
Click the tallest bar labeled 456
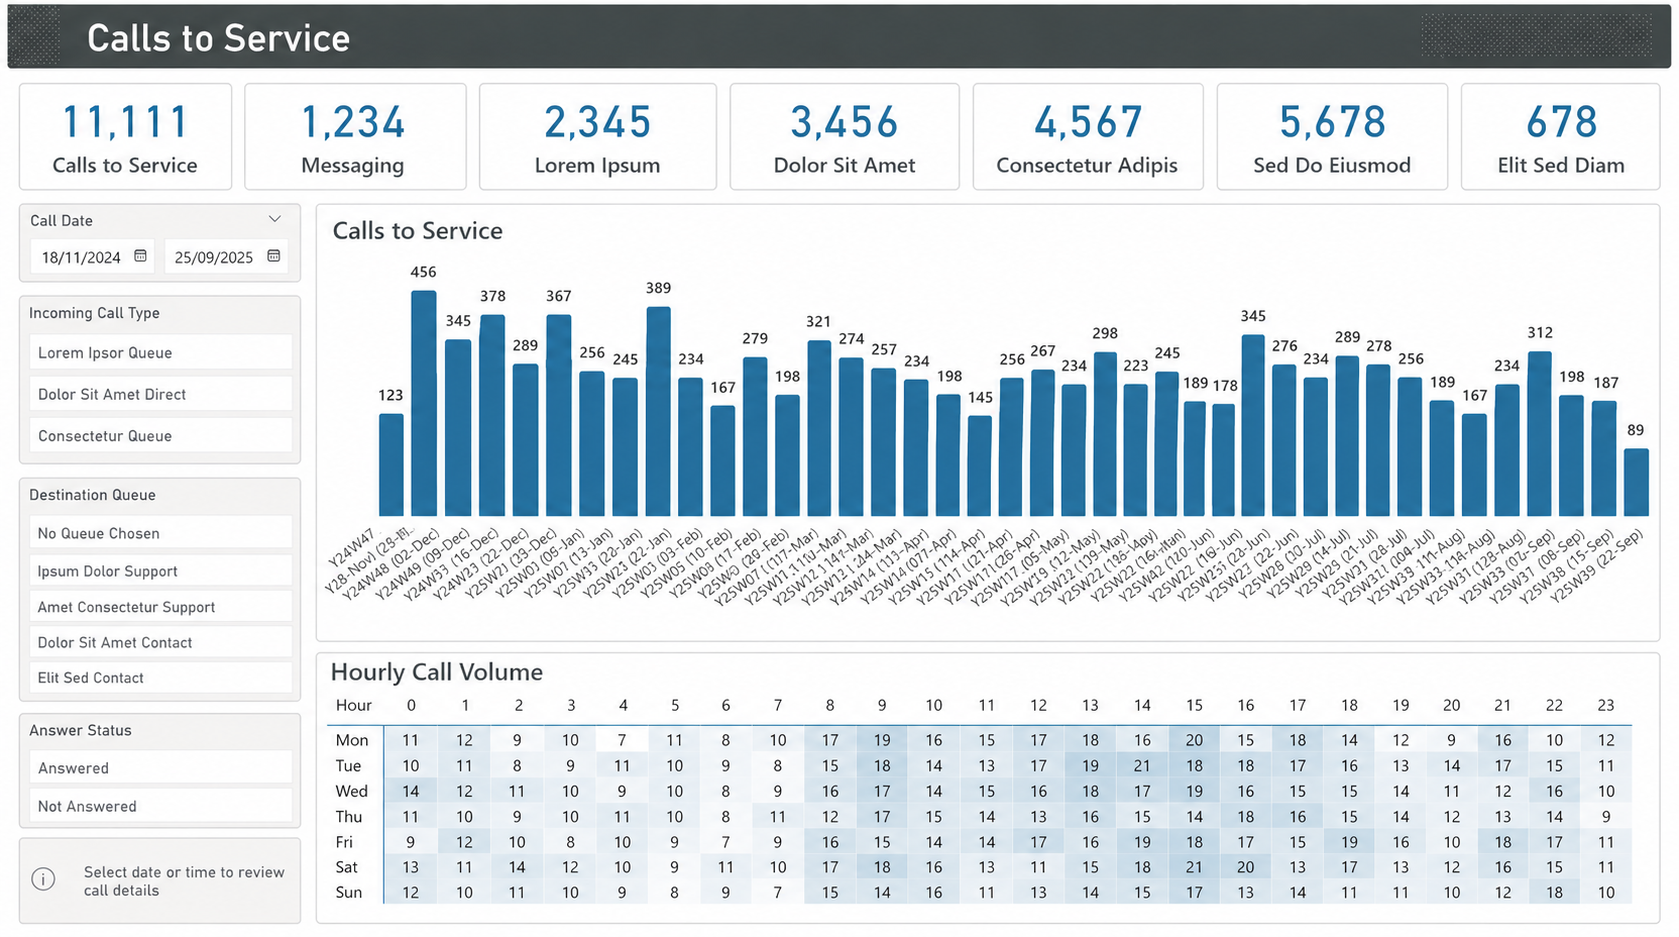[424, 404]
